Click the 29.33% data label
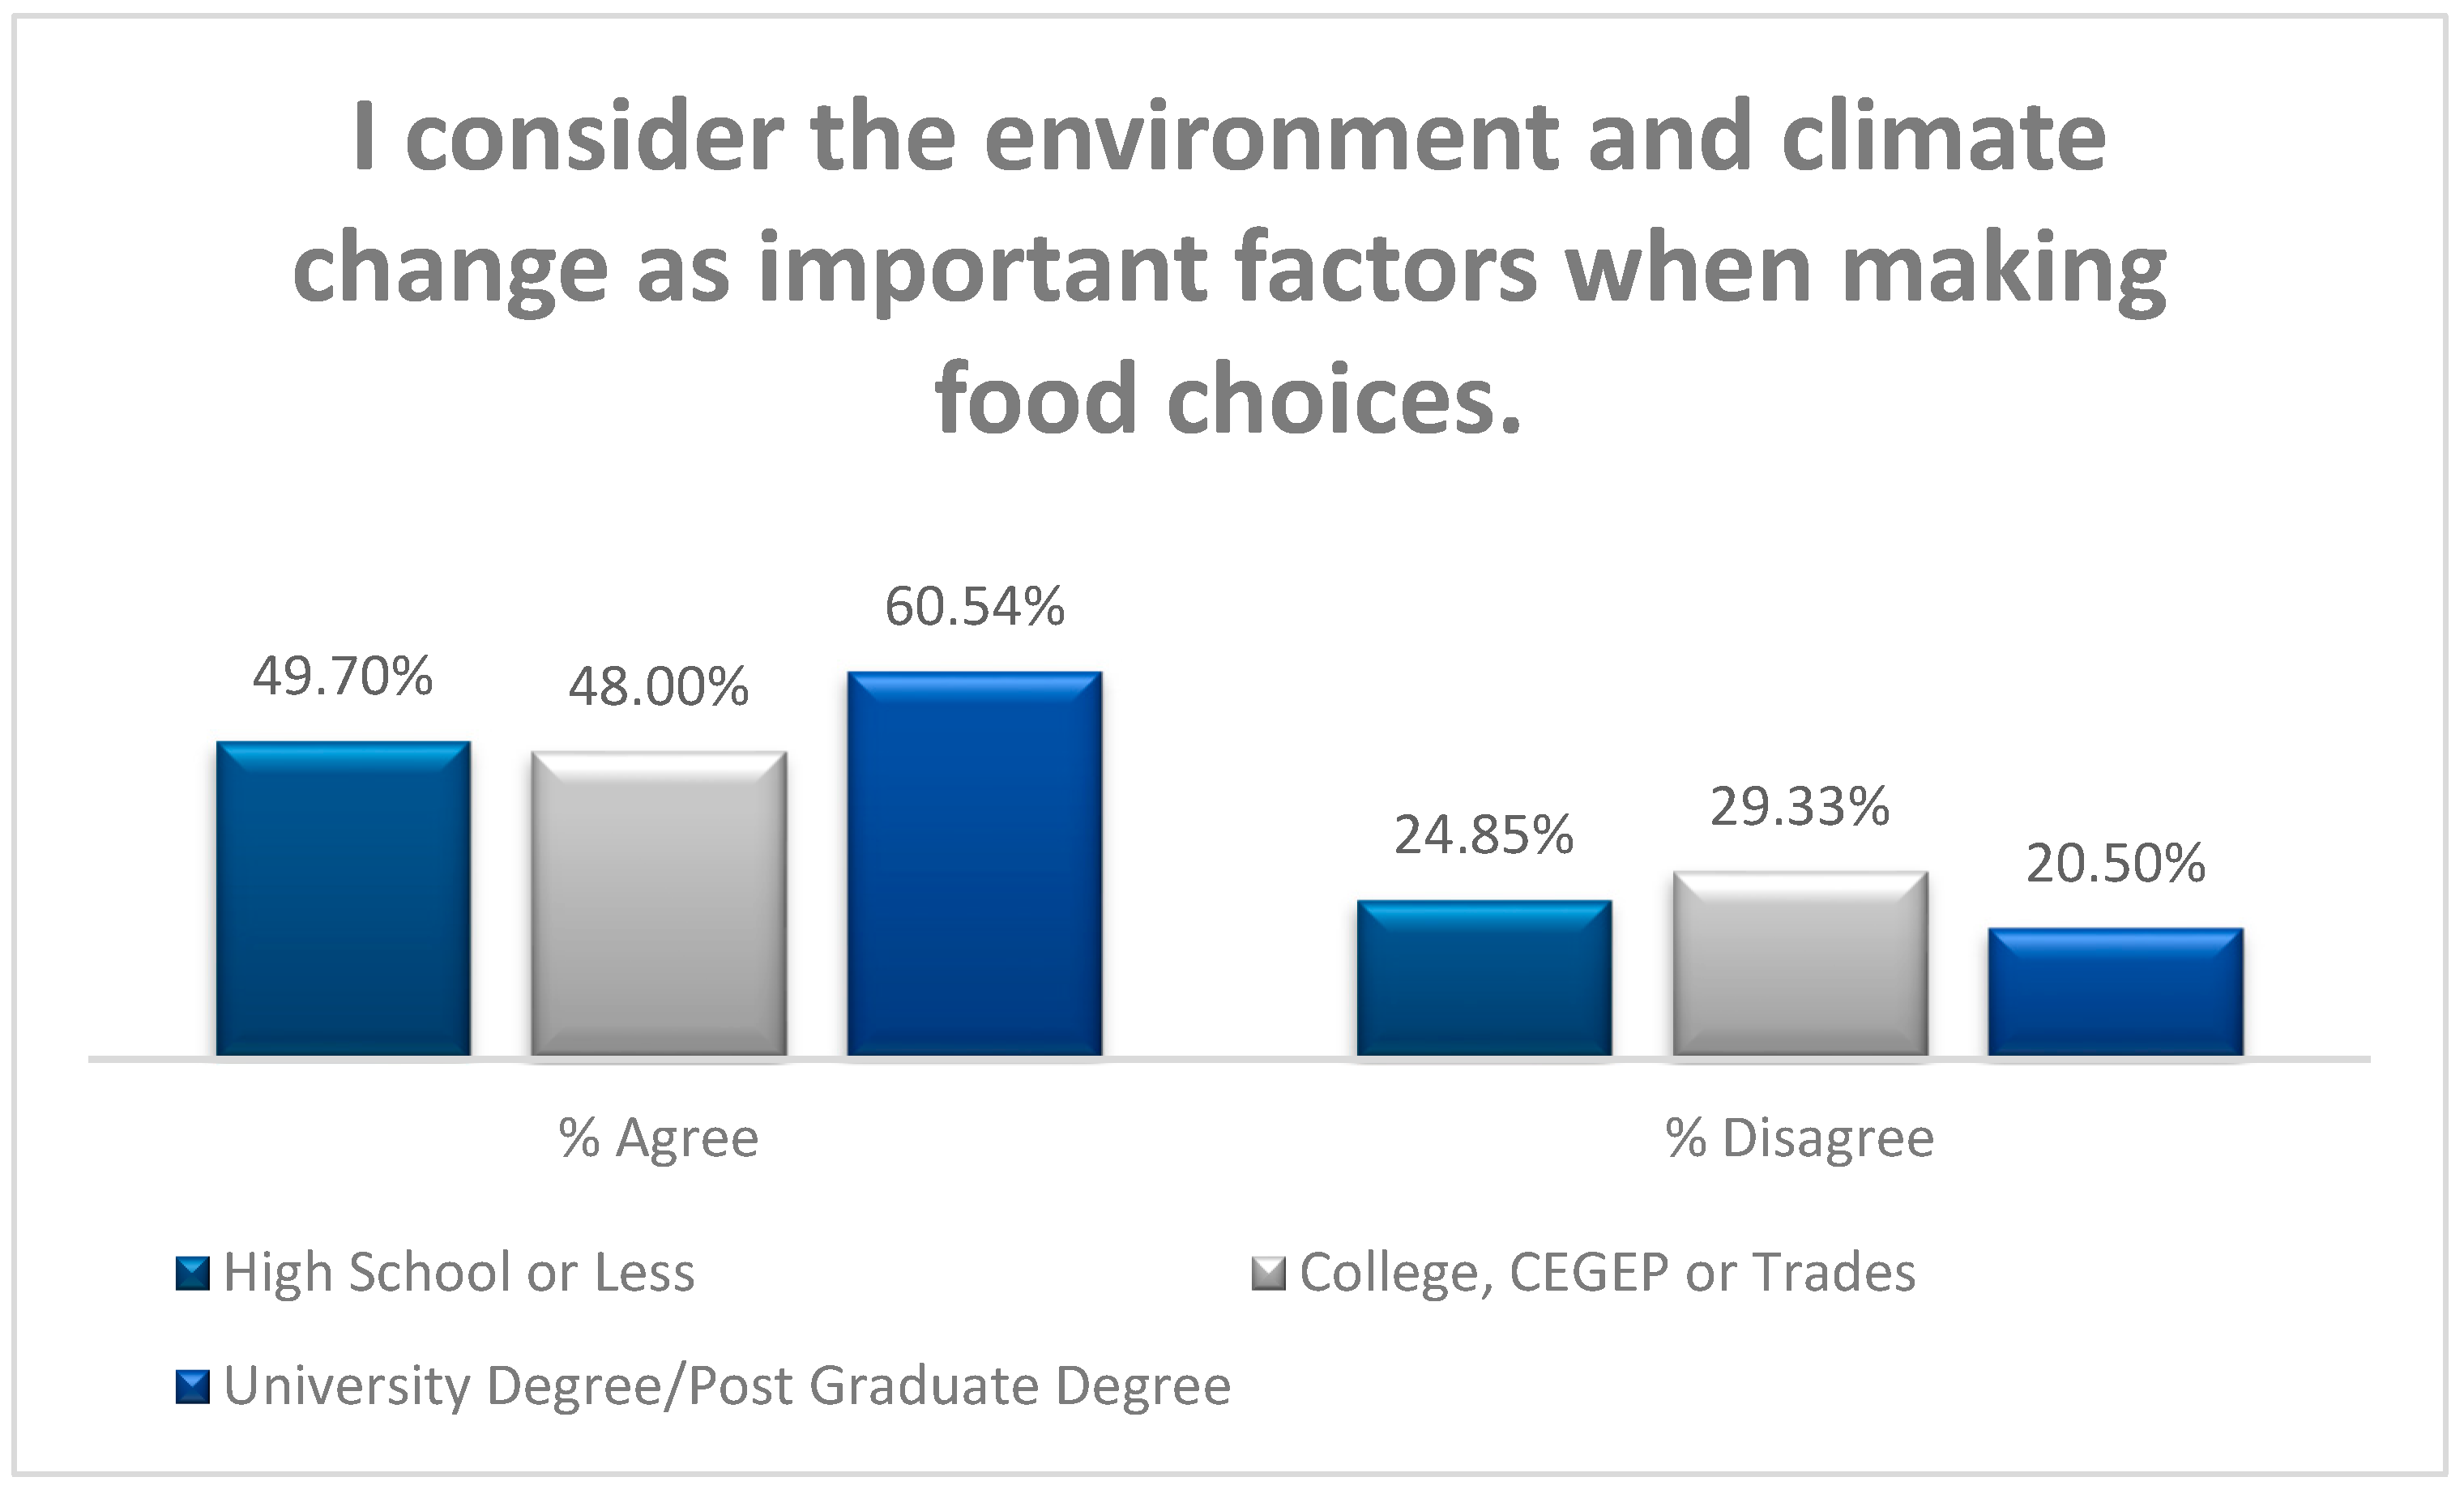This screenshot has width=2464, height=1494. [x=1800, y=807]
